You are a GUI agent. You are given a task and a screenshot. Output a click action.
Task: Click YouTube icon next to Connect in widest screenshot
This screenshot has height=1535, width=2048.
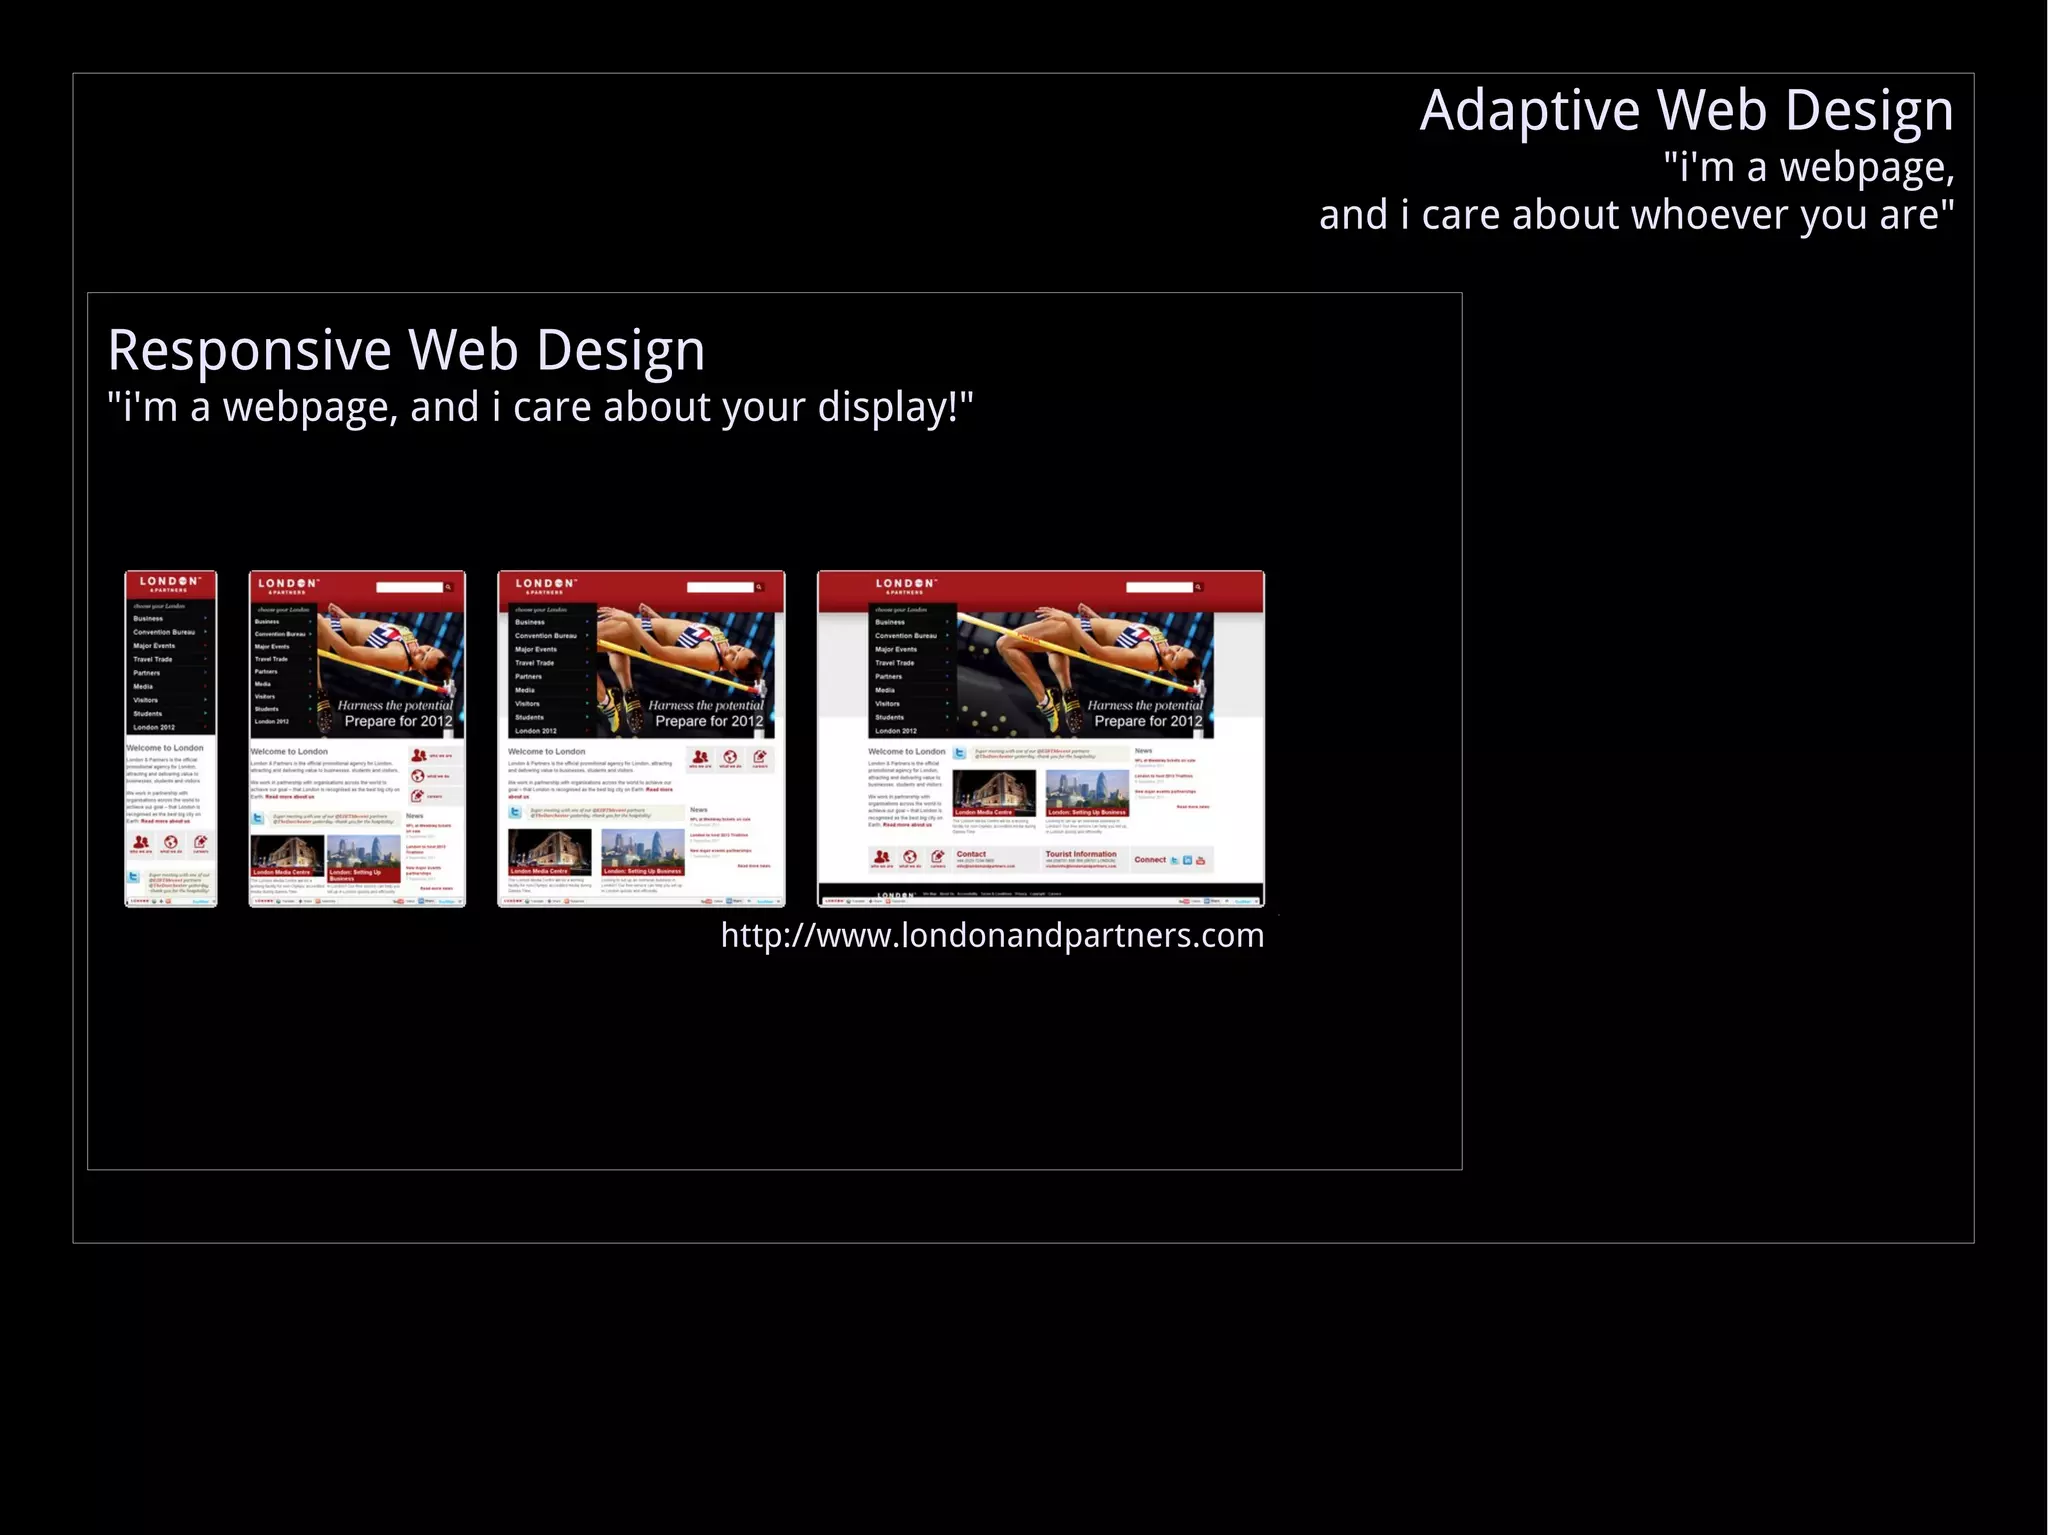point(1200,860)
